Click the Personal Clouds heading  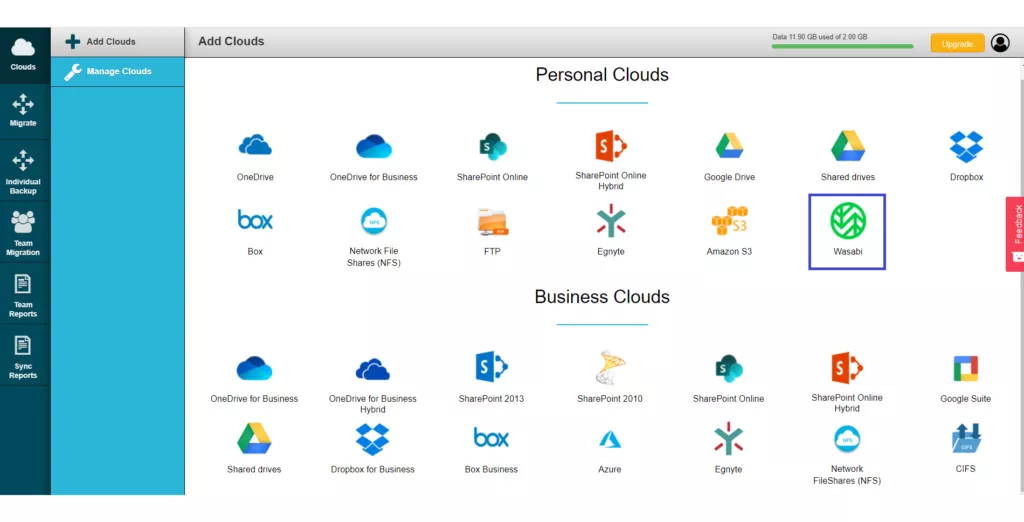coord(602,74)
